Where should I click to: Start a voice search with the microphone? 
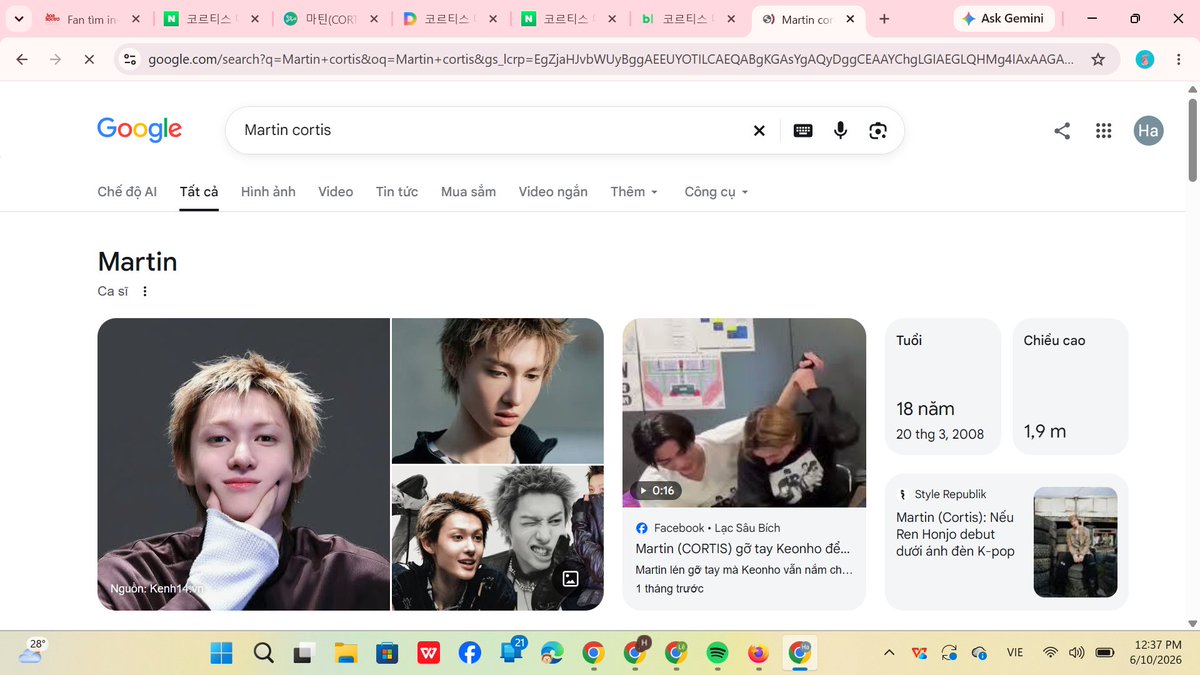[x=840, y=130]
